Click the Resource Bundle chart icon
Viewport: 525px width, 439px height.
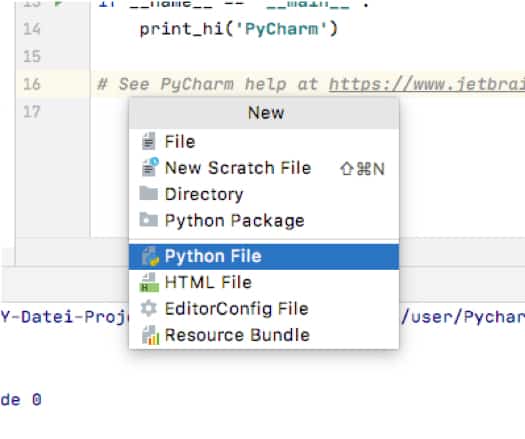[150, 335]
